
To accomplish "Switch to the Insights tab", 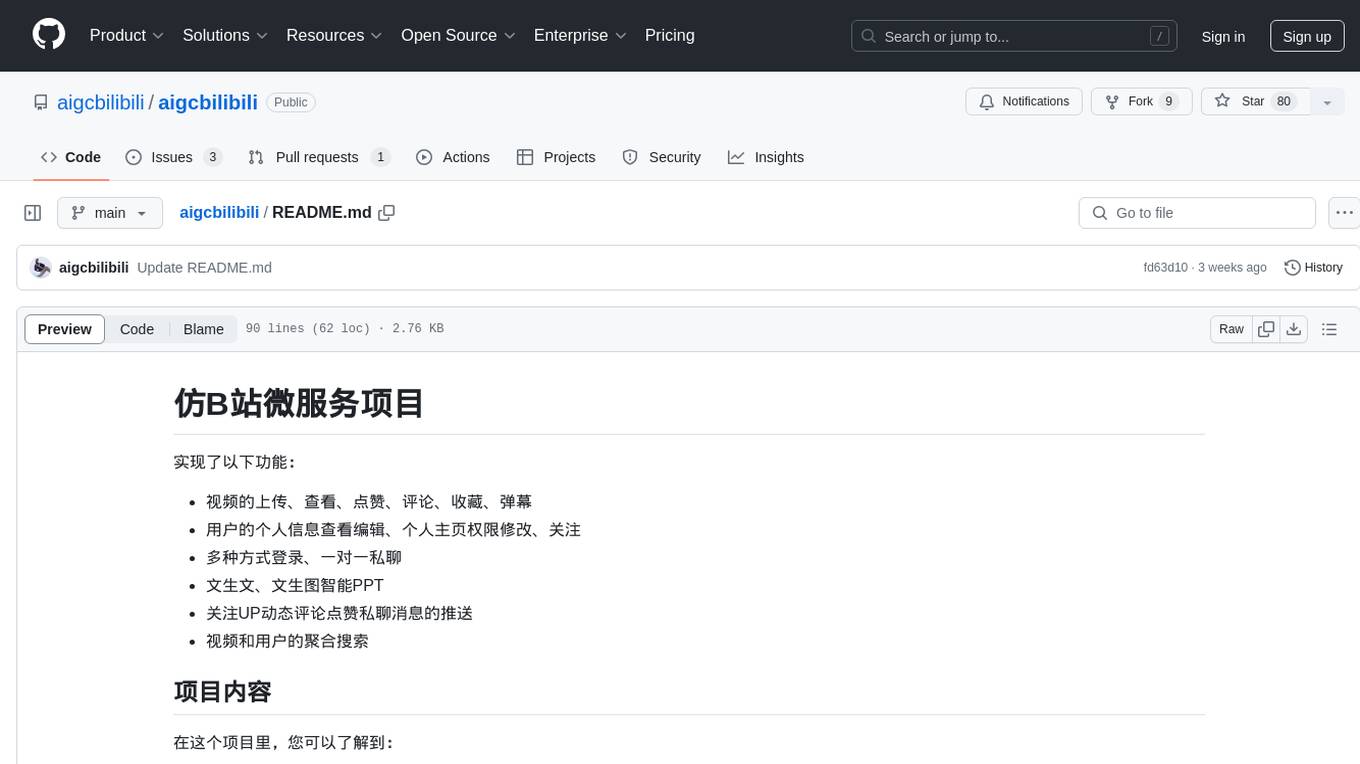I will 766,157.
